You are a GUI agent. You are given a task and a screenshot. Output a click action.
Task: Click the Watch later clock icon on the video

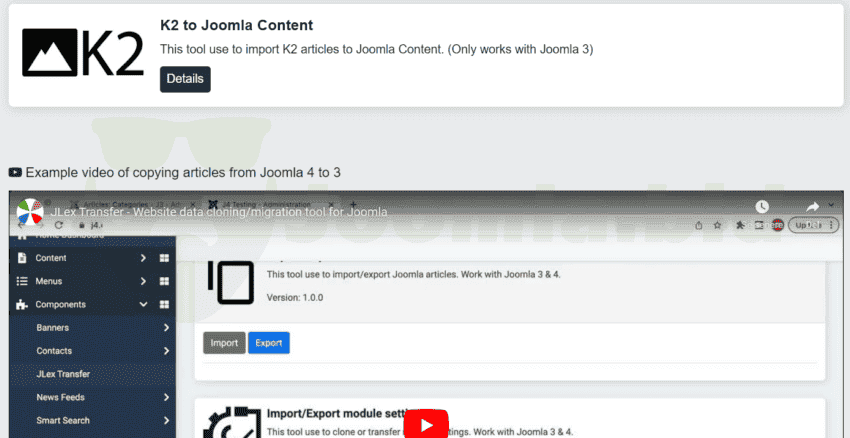point(762,207)
